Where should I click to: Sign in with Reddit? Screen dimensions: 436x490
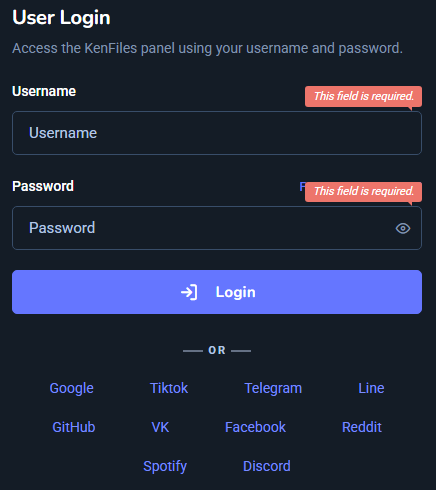coord(362,427)
